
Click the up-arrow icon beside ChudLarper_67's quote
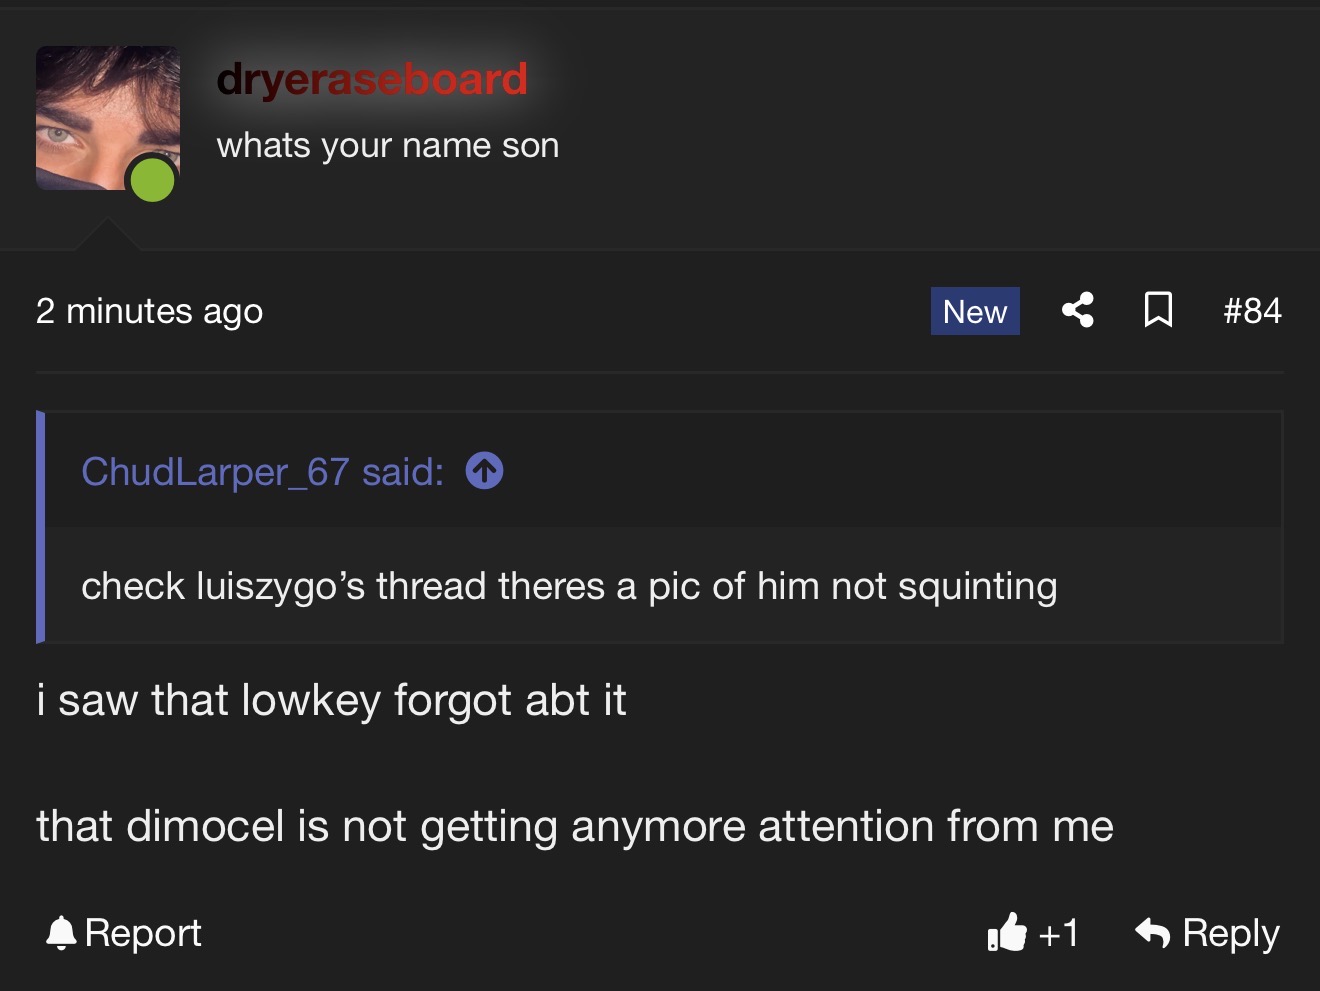tap(485, 471)
